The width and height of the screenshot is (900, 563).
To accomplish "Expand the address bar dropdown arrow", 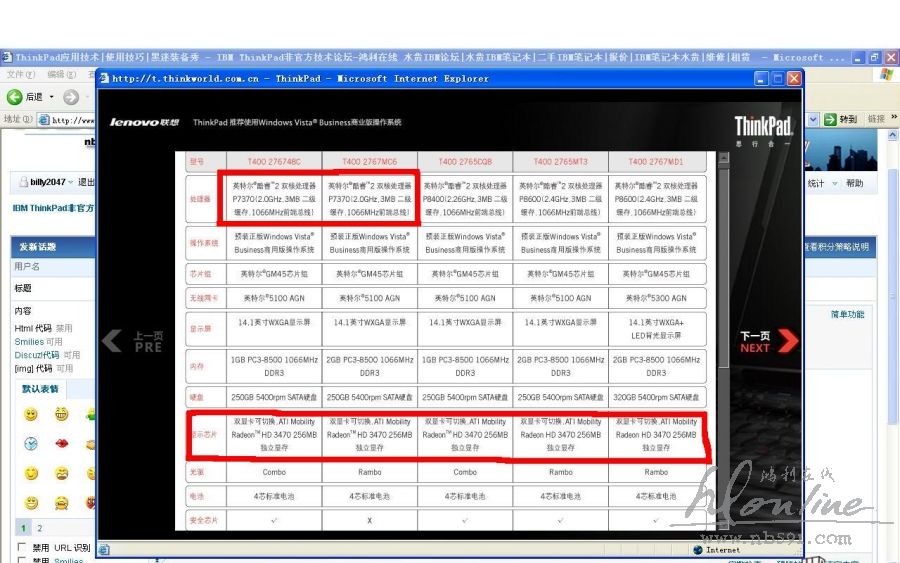I will [813, 119].
